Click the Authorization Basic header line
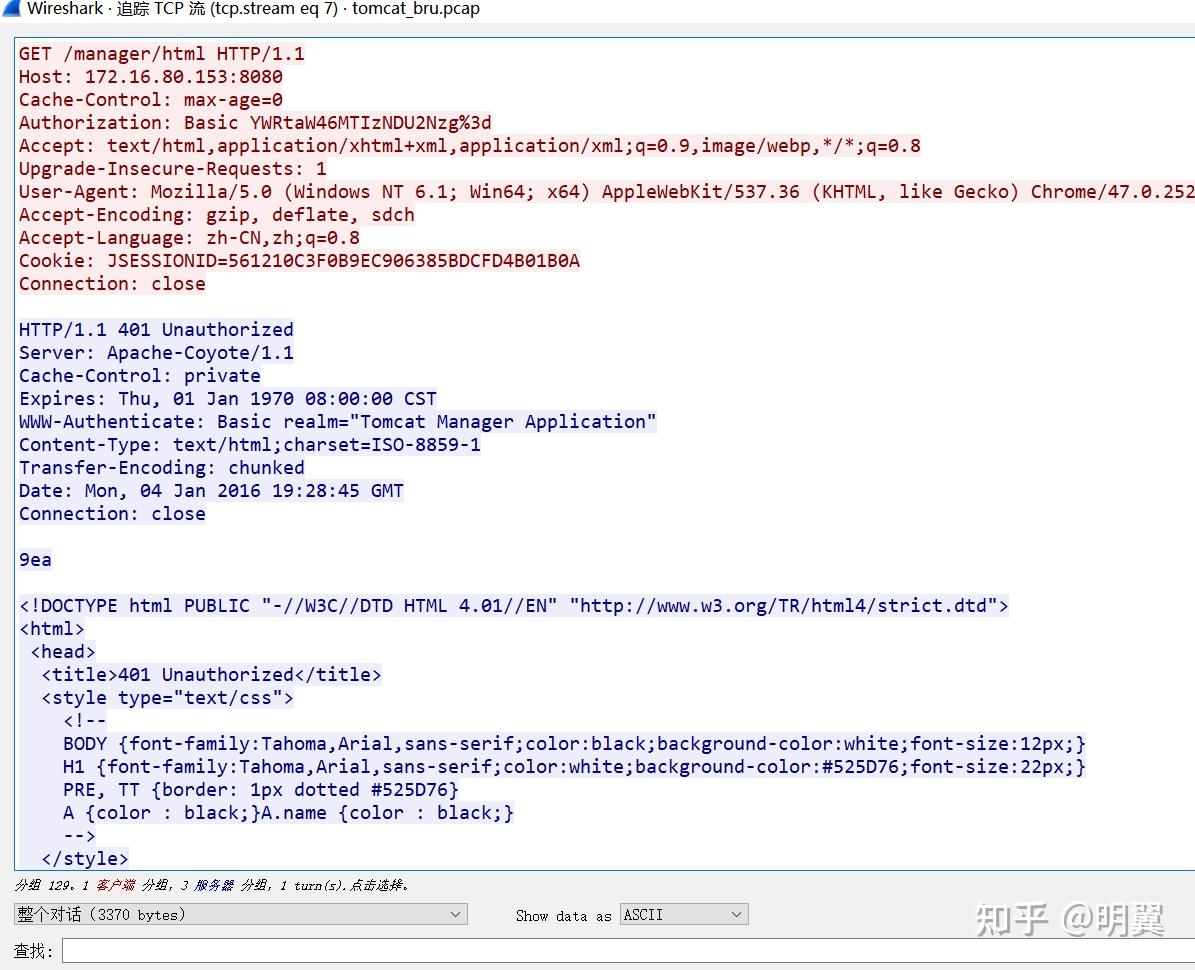1195x970 pixels. click(255, 123)
